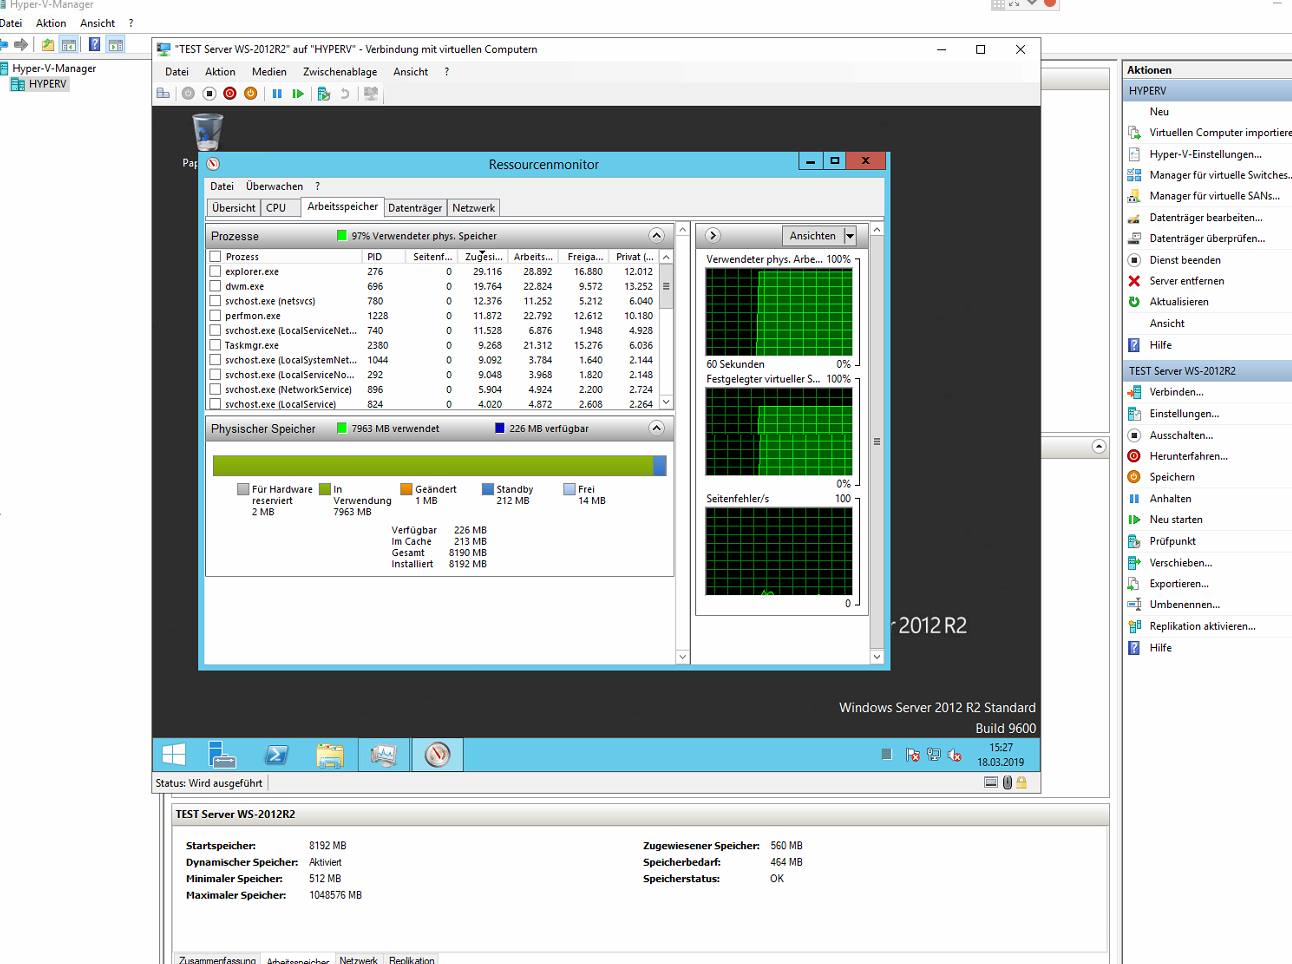1292x964 pixels.
Task: Click Enhanced Session icon in VM toolbar
Action: tap(371, 94)
